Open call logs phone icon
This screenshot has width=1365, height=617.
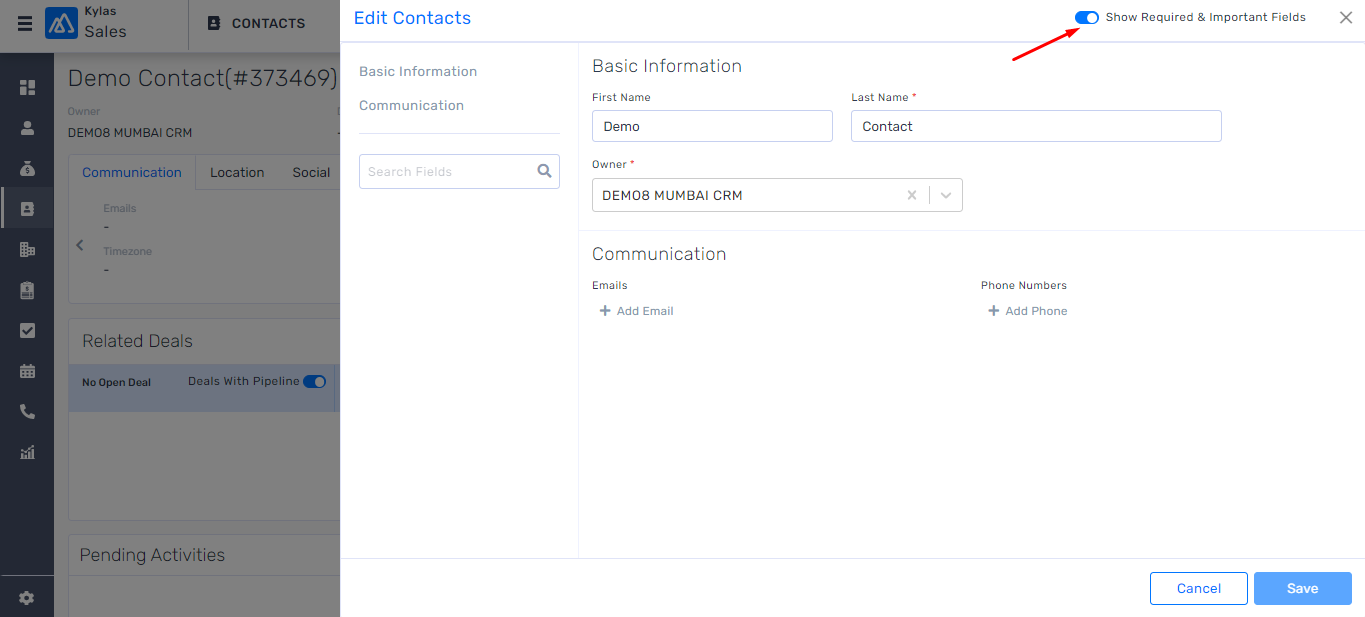pos(27,412)
